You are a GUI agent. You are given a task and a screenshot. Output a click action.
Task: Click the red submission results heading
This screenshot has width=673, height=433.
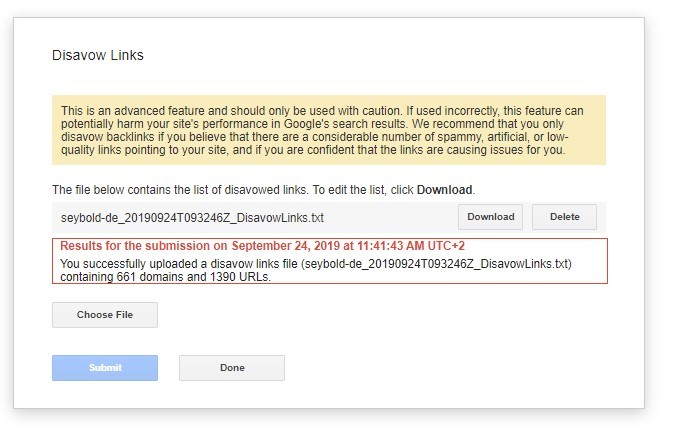click(262, 246)
